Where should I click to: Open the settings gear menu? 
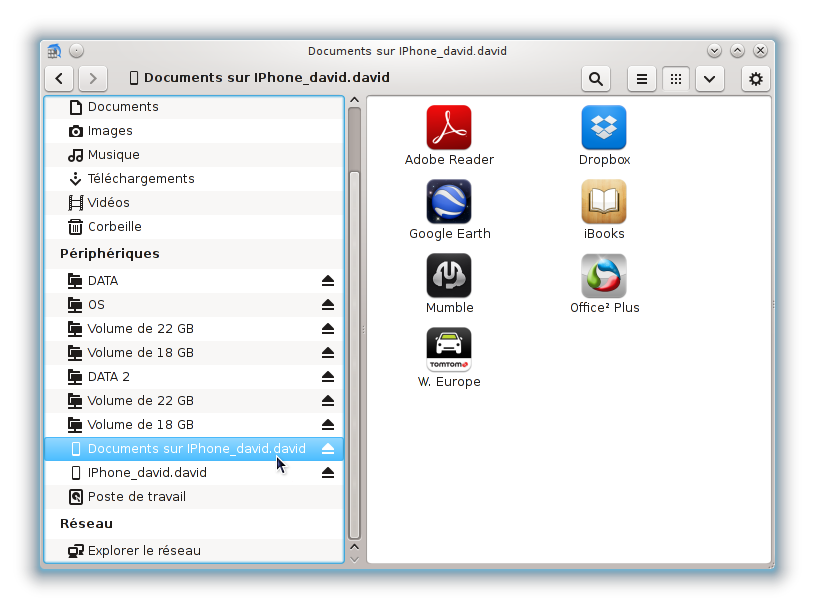pos(755,79)
